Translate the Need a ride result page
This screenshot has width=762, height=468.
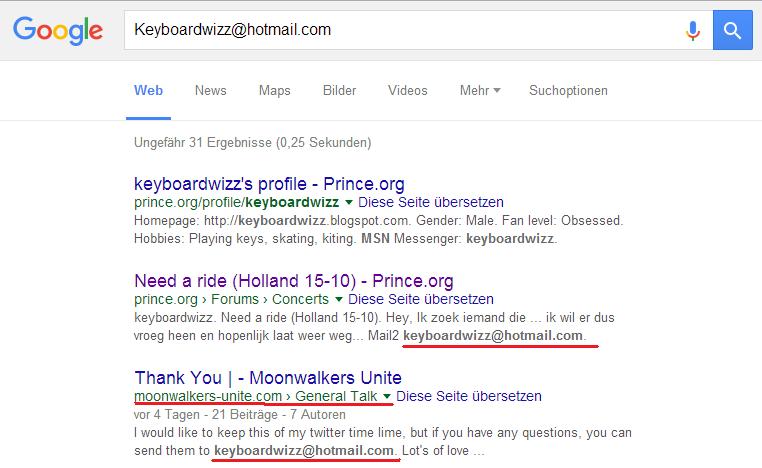click(420, 299)
